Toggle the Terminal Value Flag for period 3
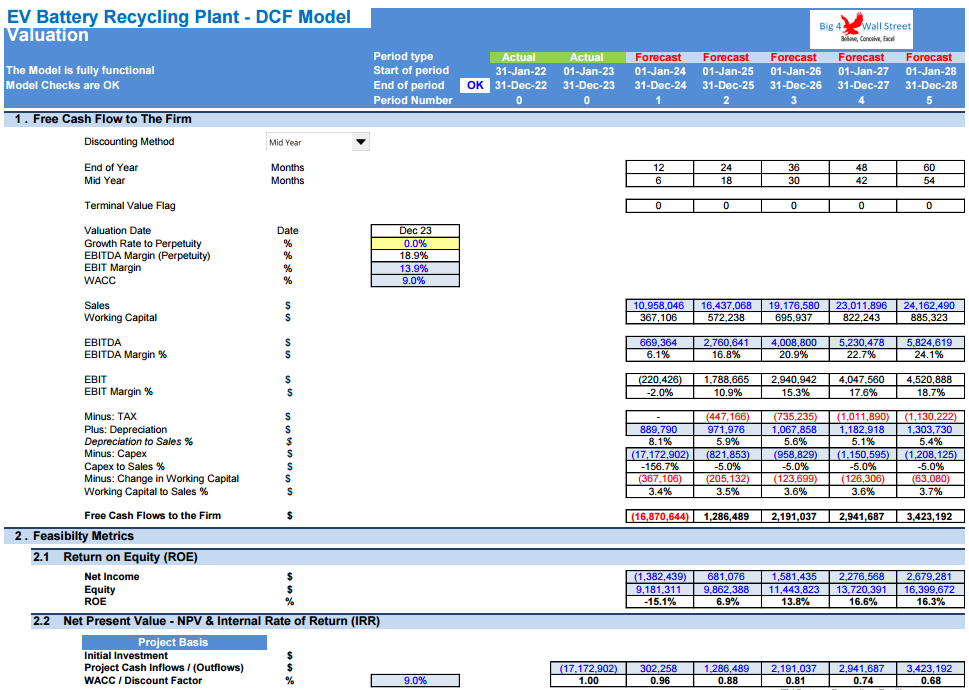Image resolution: width=969 pixels, height=690 pixels. (793, 206)
